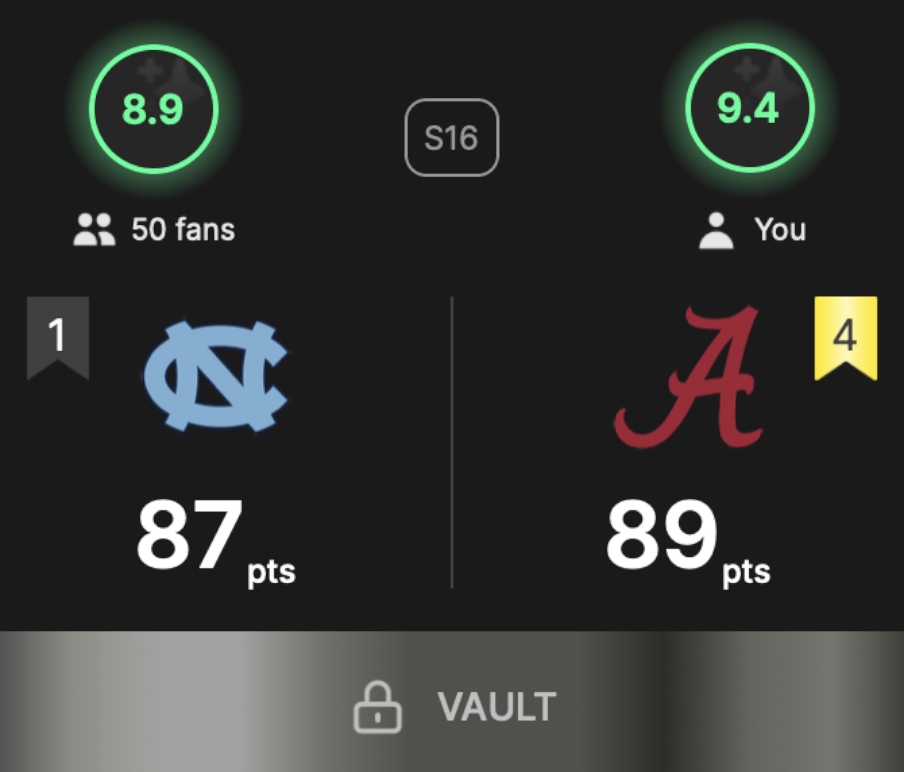Select the gray seed 1 ribbon
The width and height of the screenshot is (904, 772).
pyautogui.click(x=58, y=338)
